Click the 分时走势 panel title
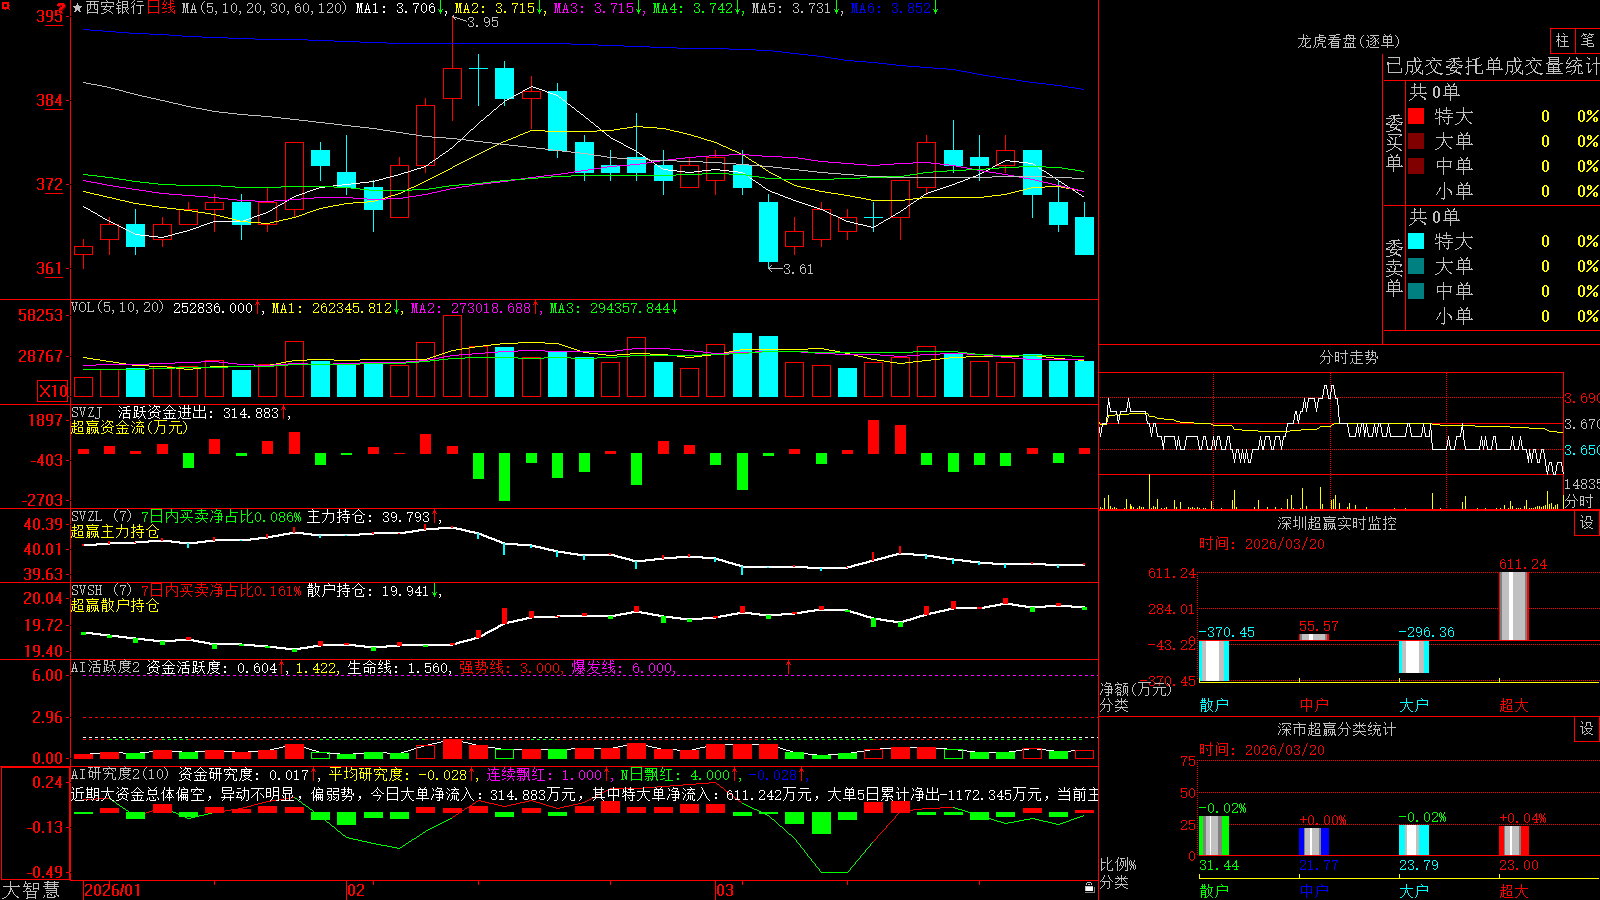Viewport: 1600px width, 900px height. point(1348,357)
